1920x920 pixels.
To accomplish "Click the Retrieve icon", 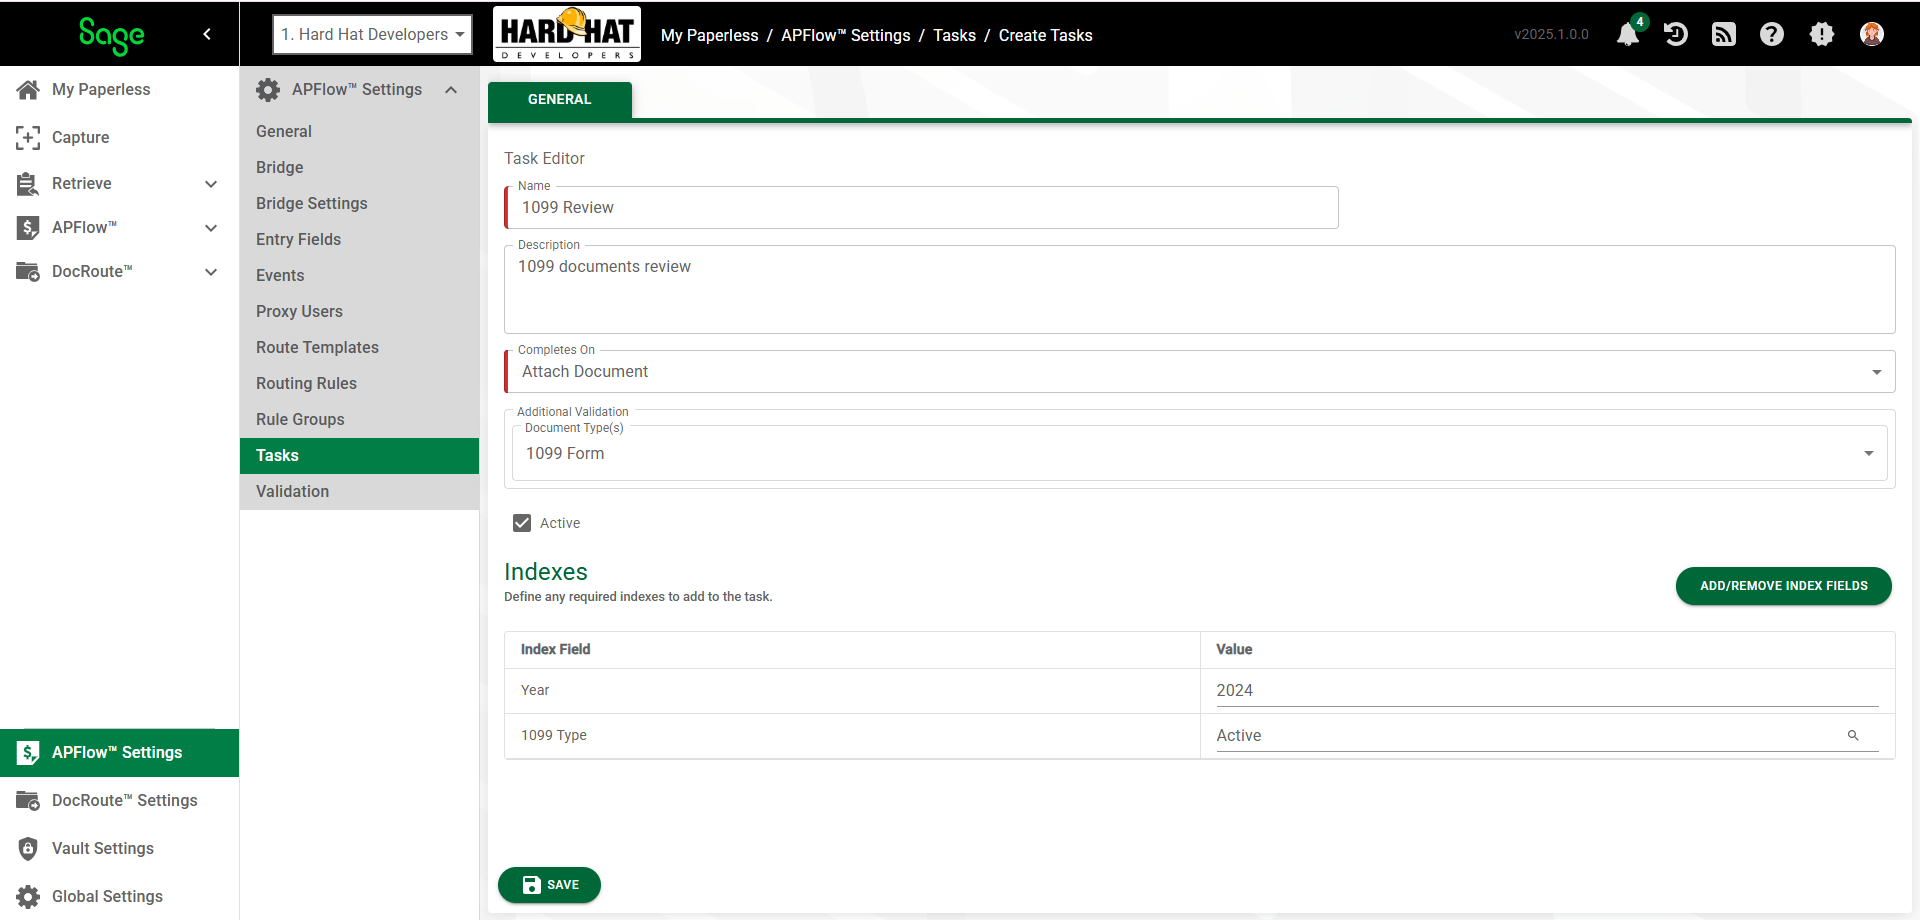I will pyautogui.click(x=28, y=184).
